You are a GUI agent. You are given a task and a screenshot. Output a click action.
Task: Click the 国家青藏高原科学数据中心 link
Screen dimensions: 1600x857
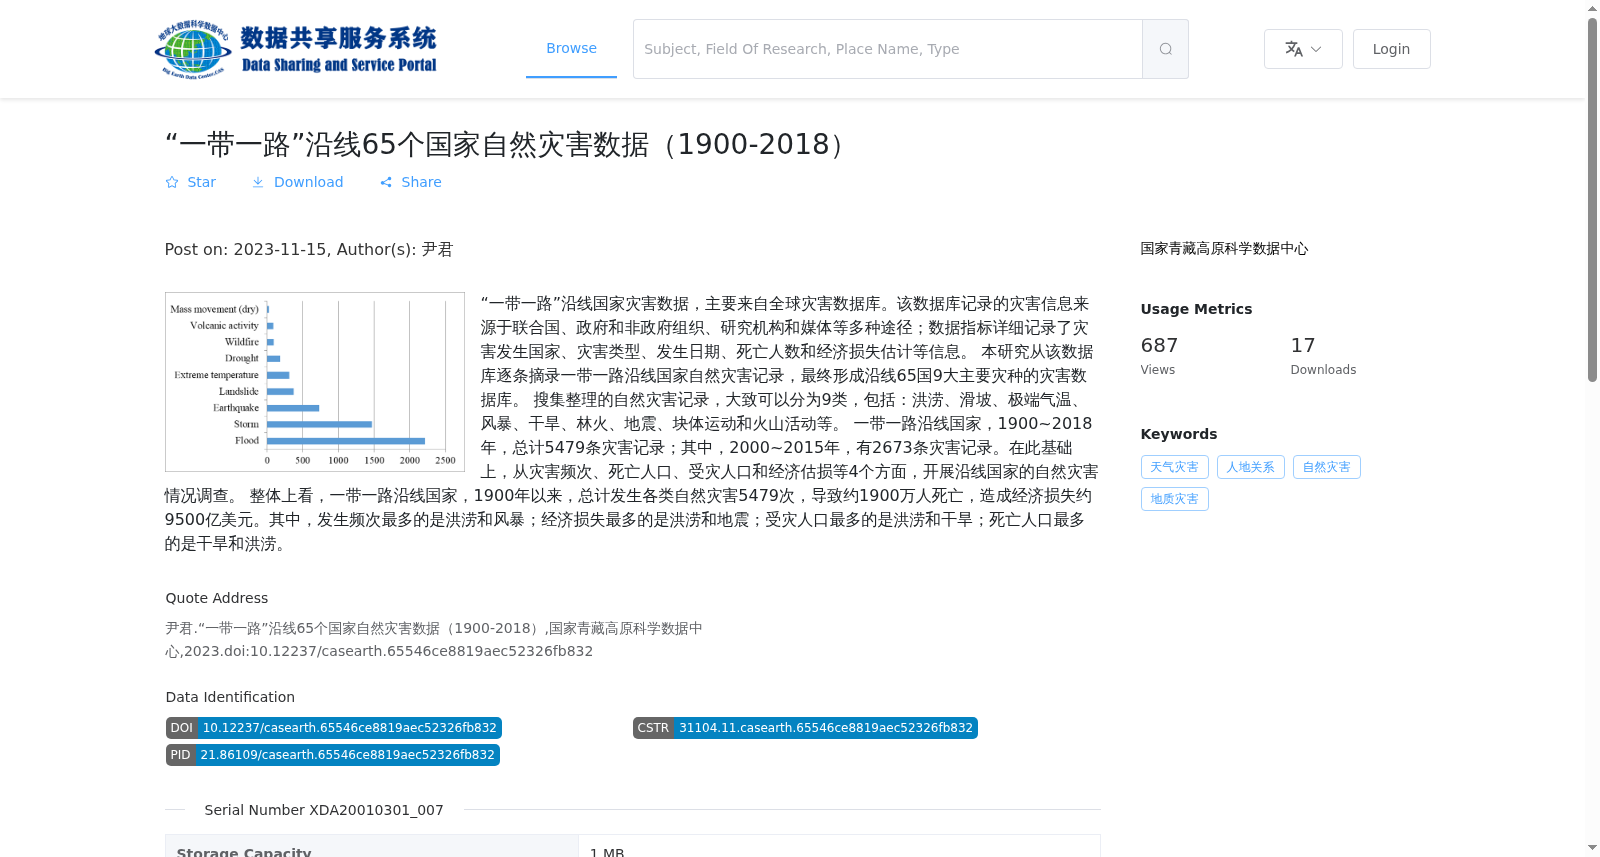[x=1224, y=248]
